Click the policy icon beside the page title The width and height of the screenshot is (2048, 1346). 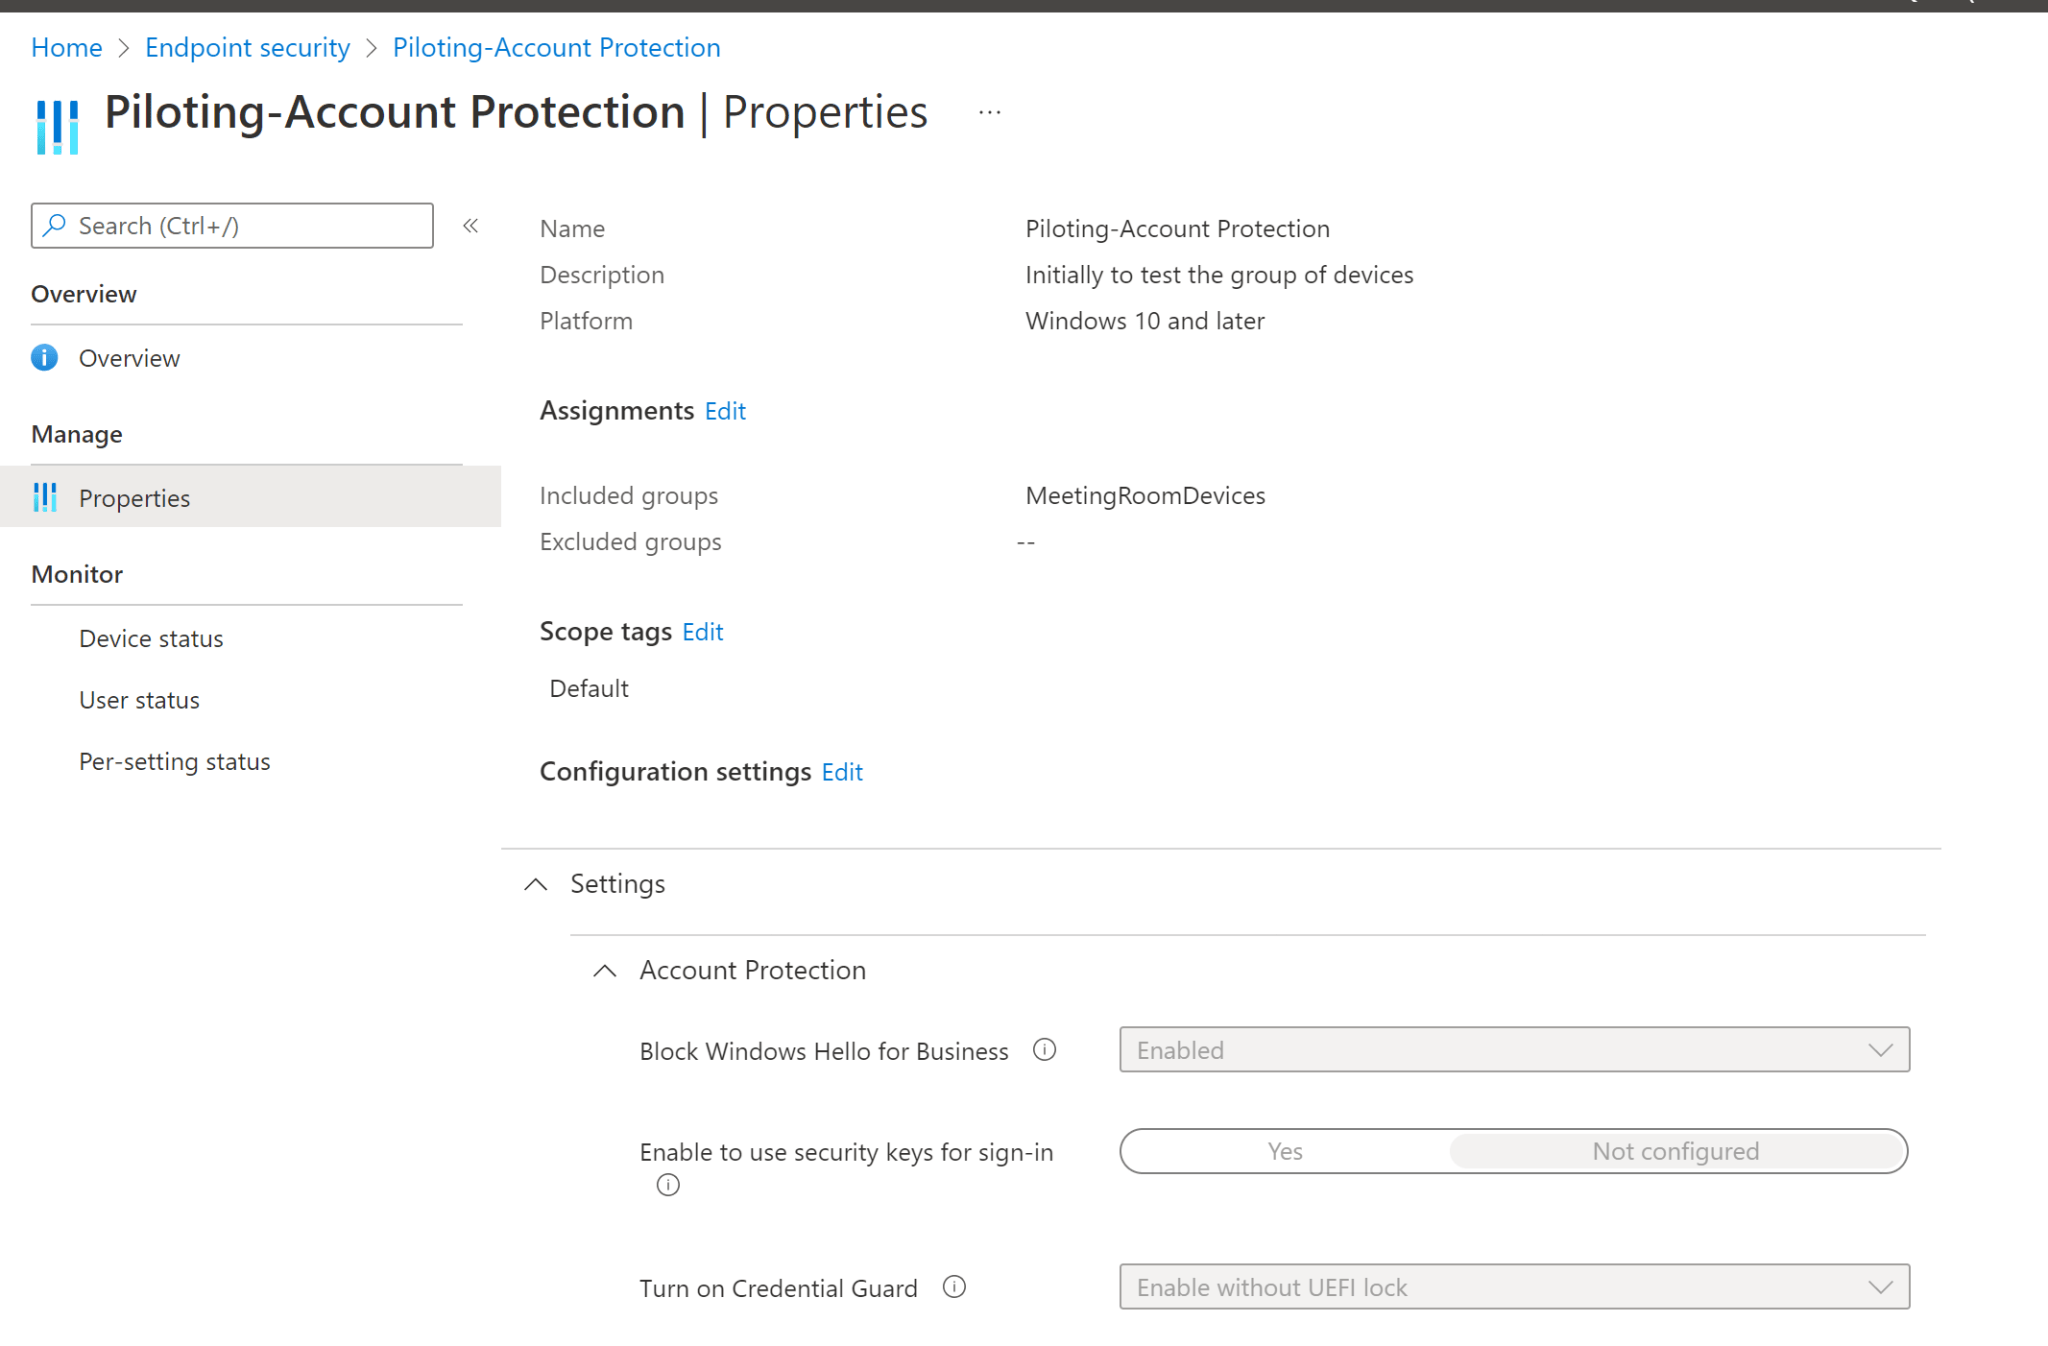56,124
